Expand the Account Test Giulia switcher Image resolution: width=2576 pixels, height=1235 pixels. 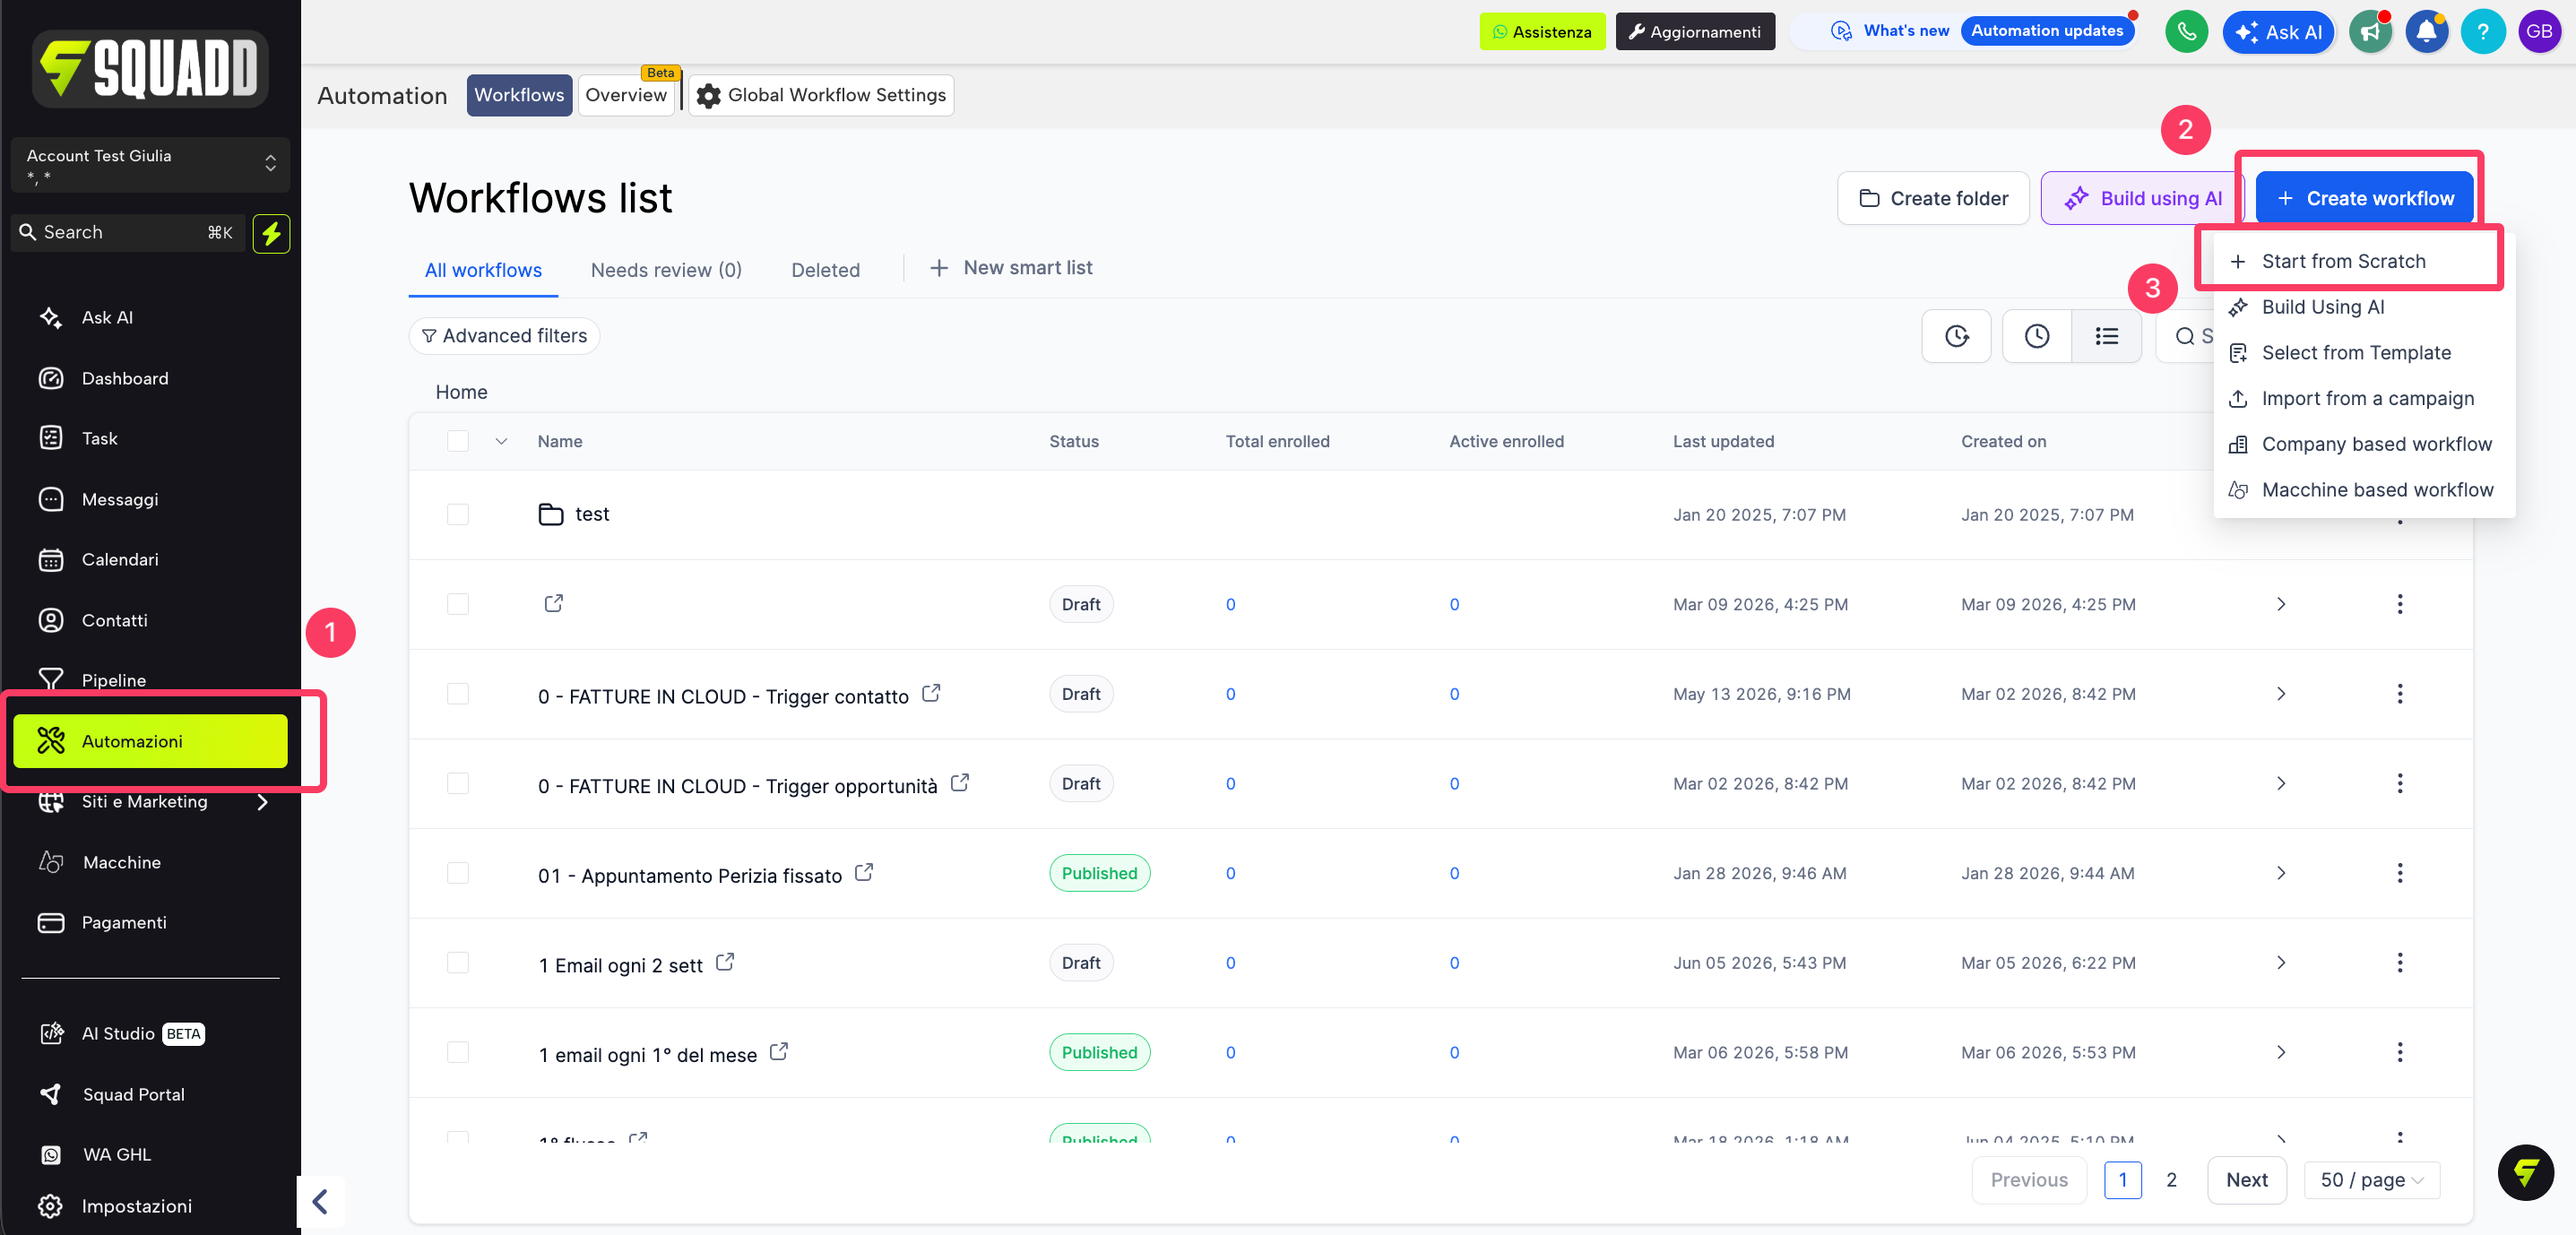pyautogui.click(x=150, y=164)
